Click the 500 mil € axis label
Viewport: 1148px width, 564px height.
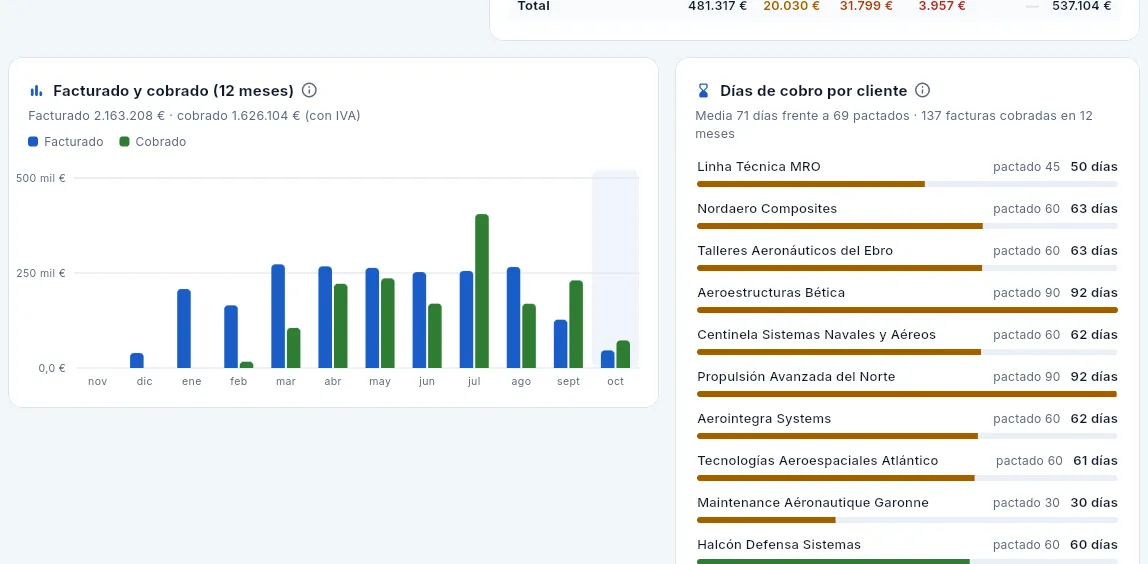pos(41,178)
